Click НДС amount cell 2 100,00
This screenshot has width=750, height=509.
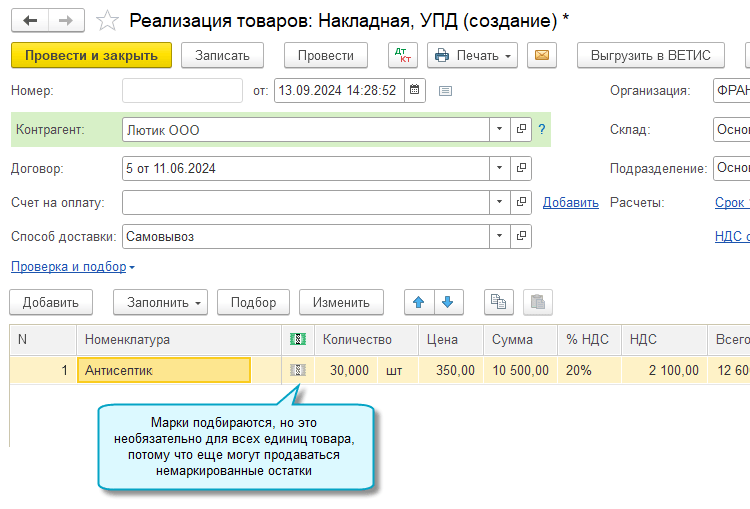pos(664,370)
